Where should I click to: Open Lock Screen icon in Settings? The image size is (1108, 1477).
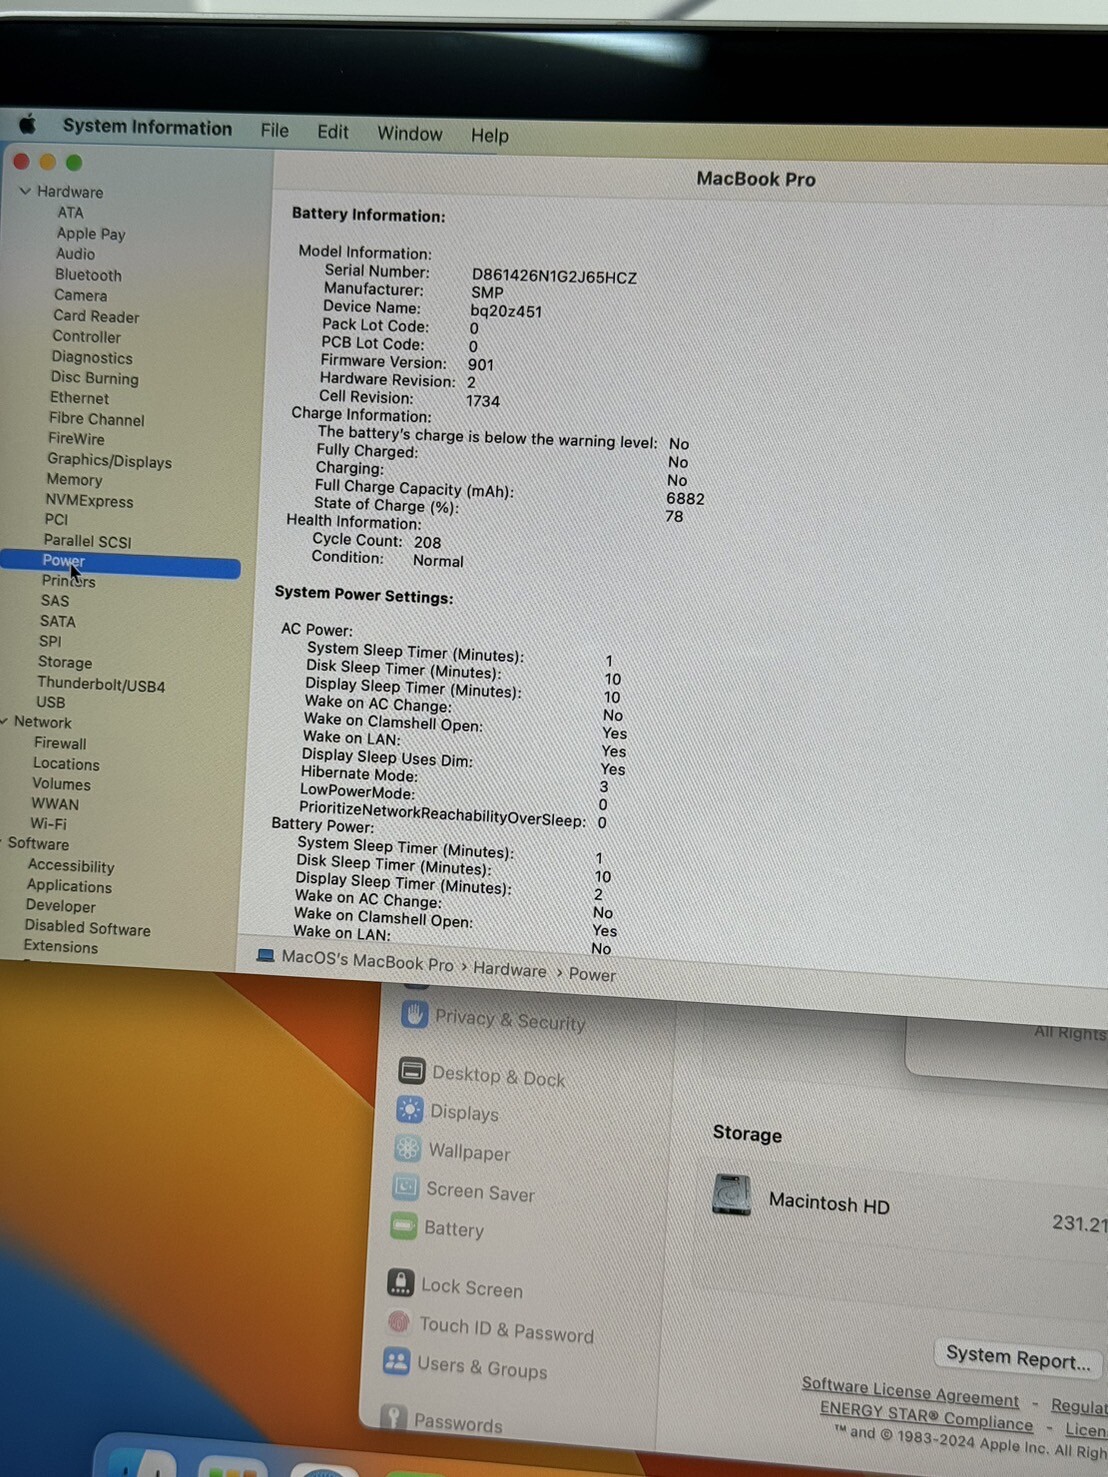[x=401, y=1282]
